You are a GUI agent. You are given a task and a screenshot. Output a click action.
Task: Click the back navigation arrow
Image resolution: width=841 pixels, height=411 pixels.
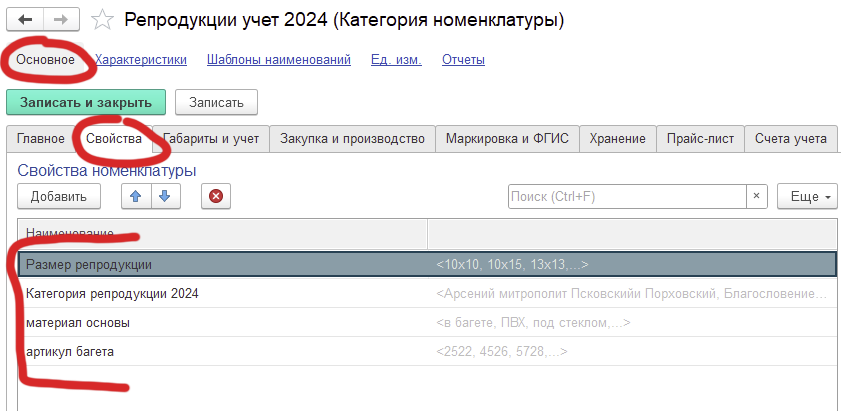24,20
